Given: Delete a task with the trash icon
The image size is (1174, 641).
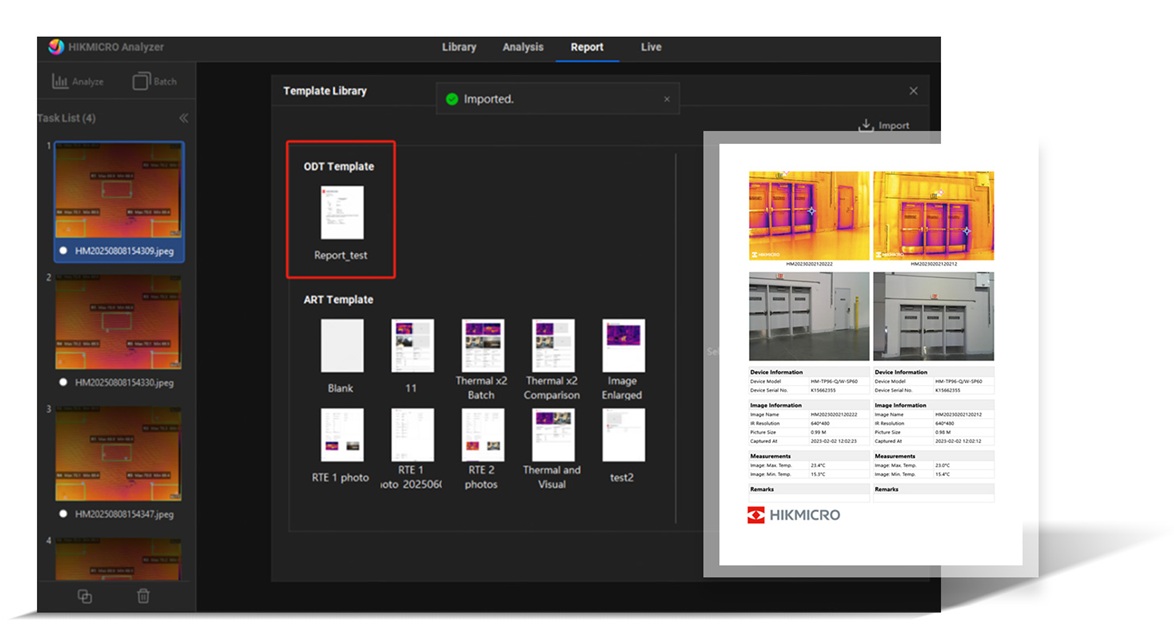Looking at the screenshot, I should coord(143,594).
